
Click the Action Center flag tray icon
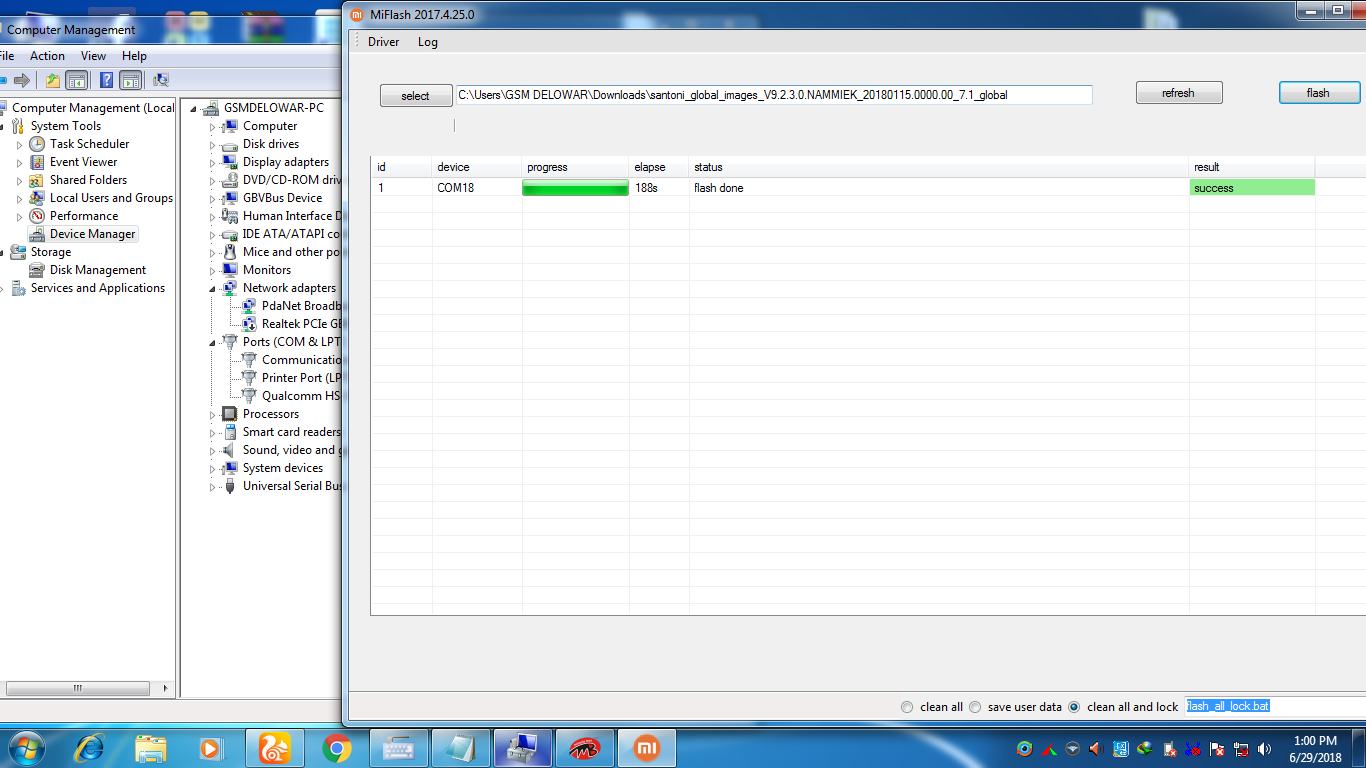pyautogui.click(x=1217, y=748)
